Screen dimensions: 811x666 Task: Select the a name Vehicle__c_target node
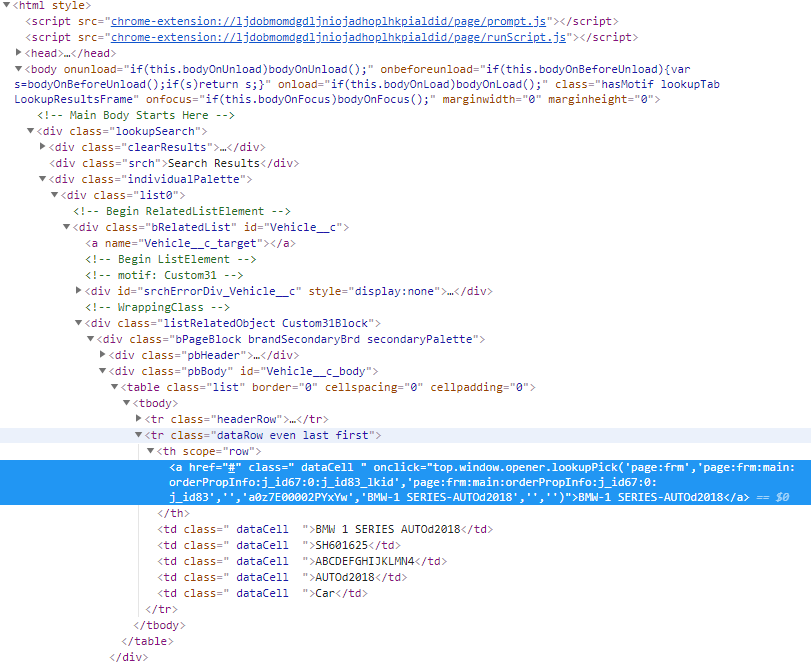(190, 243)
